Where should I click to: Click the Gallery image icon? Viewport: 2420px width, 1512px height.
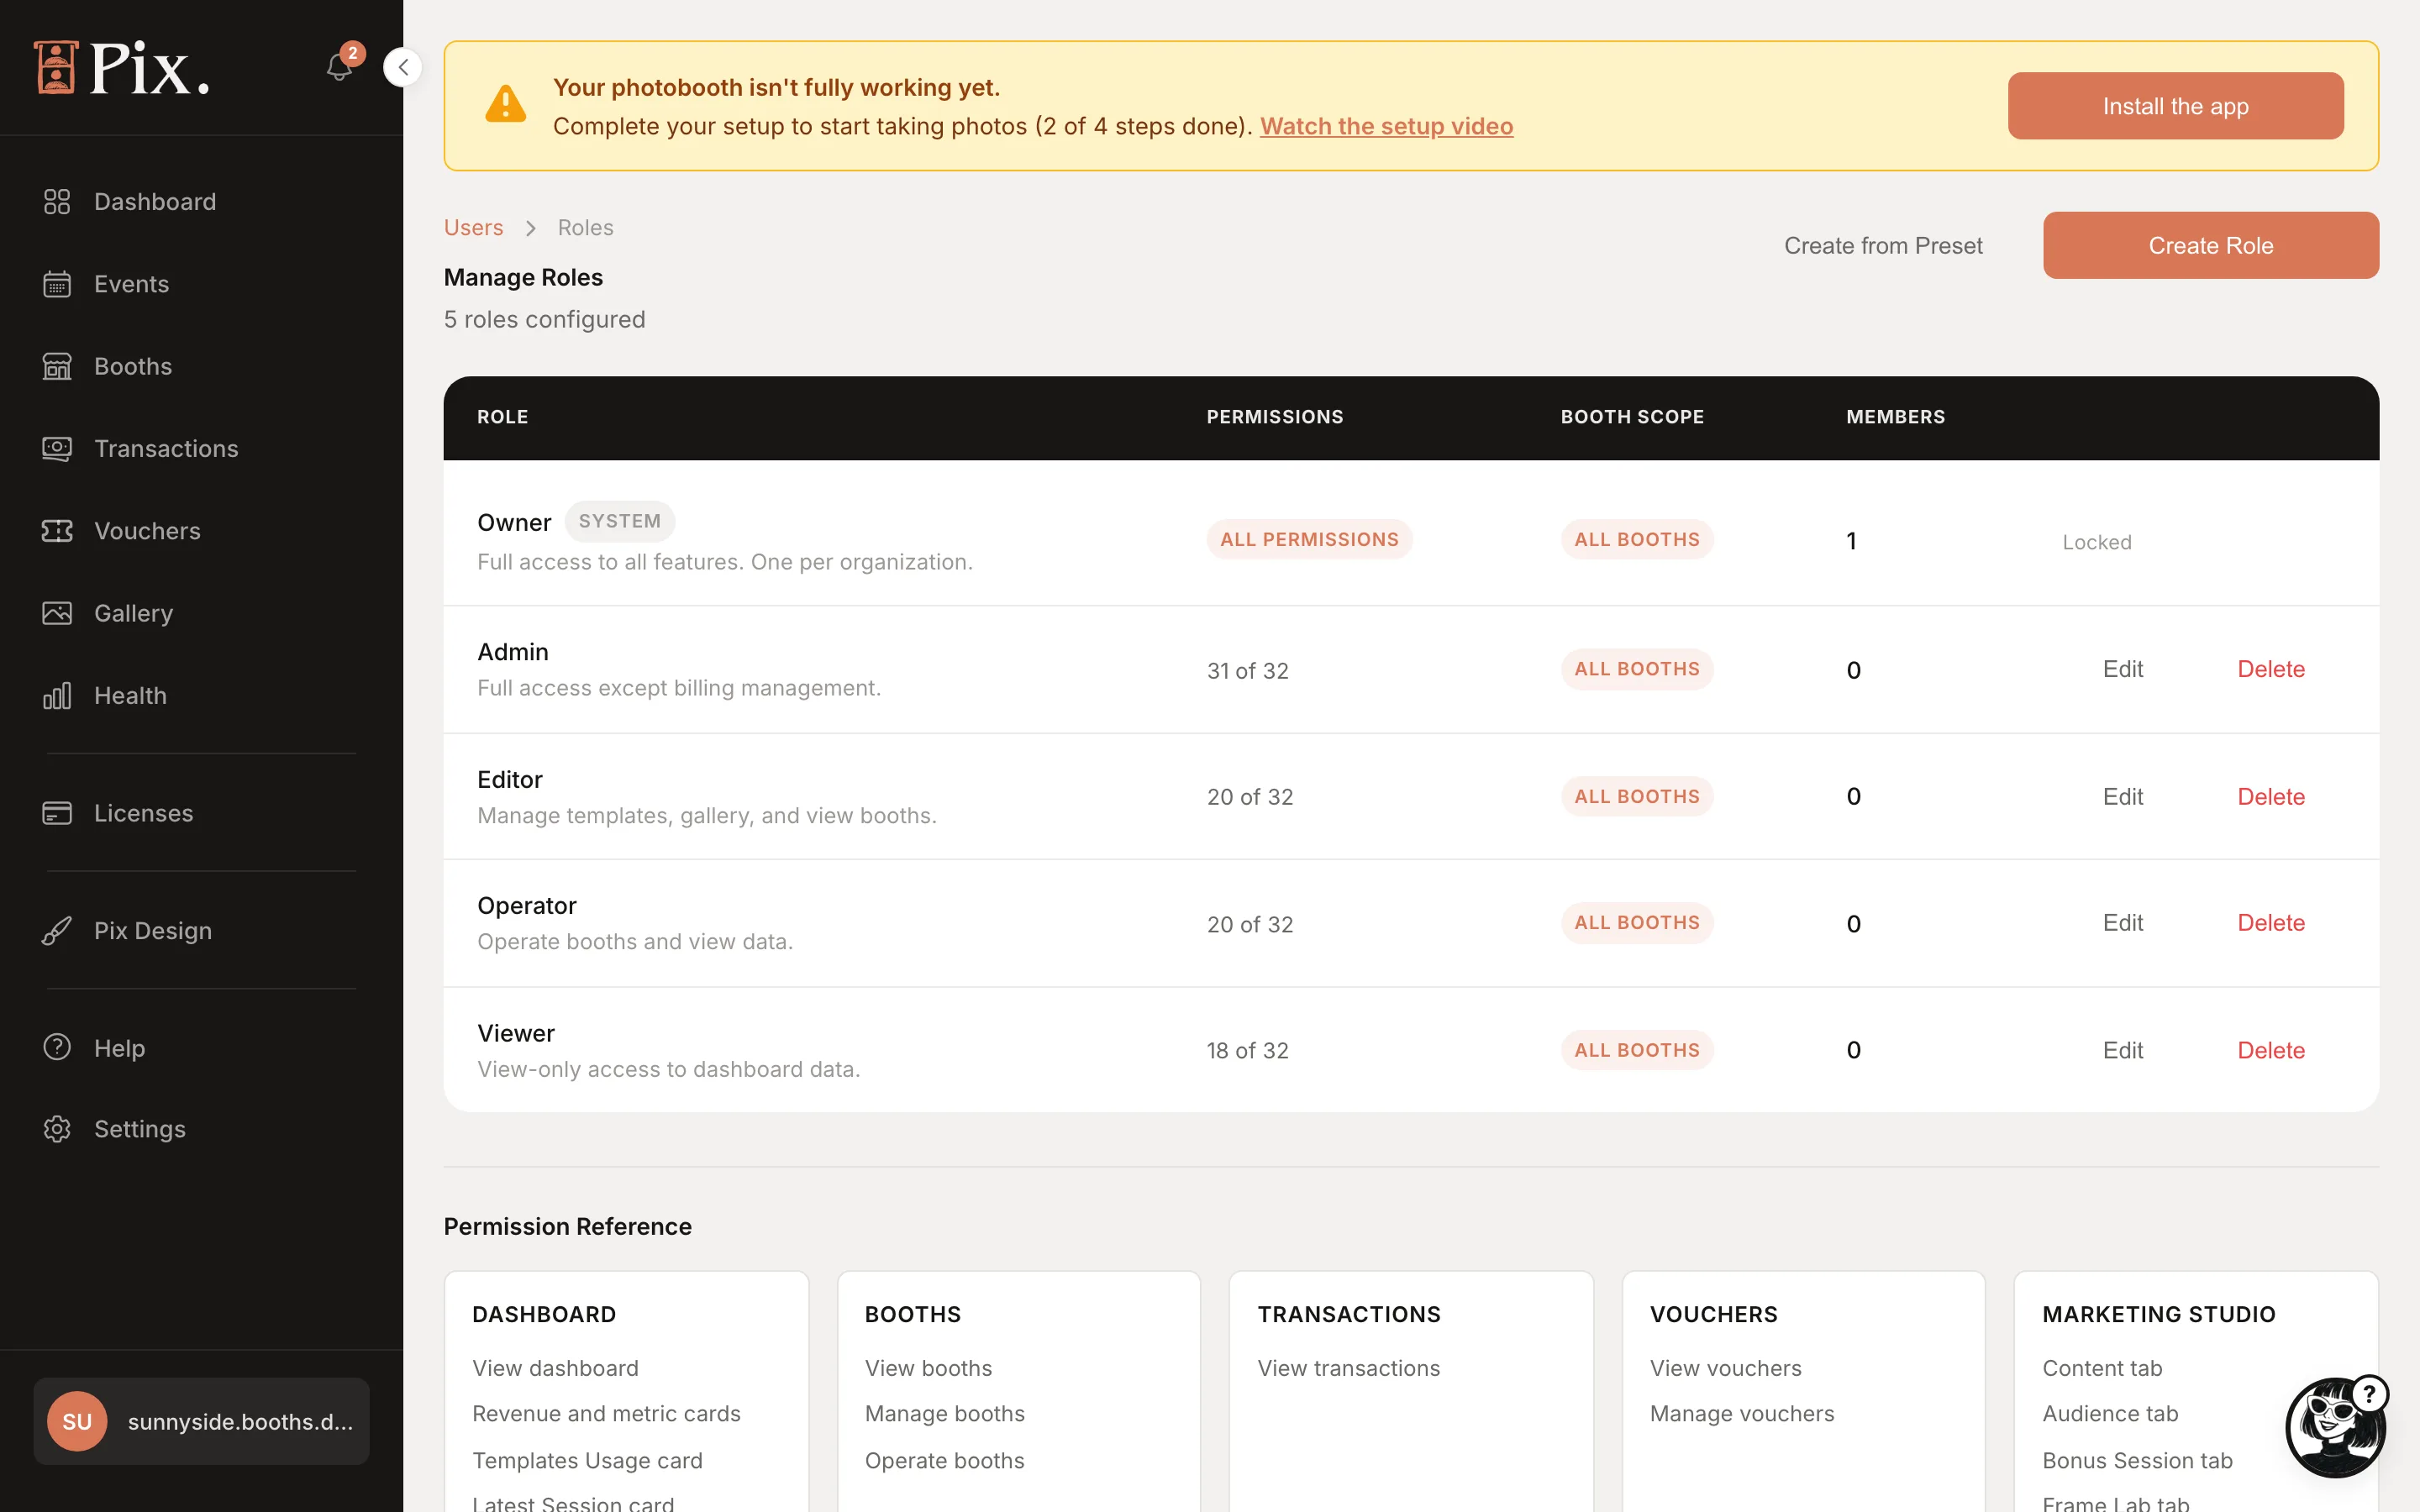click(x=57, y=613)
